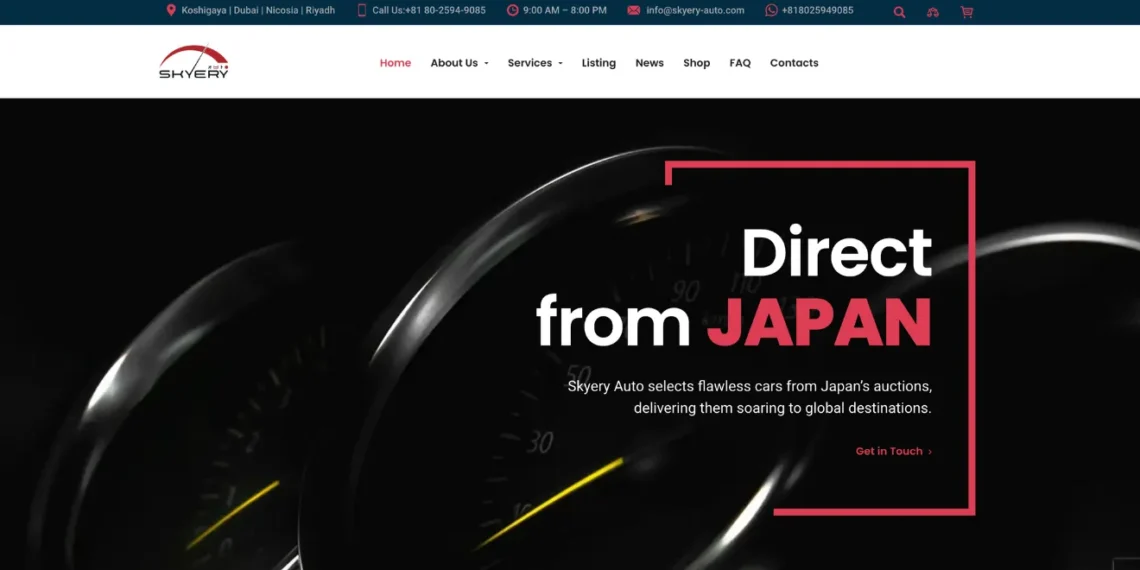Click the Skyery Auto selects flawless cars paragraph
The height and width of the screenshot is (570, 1140).
click(x=750, y=397)
